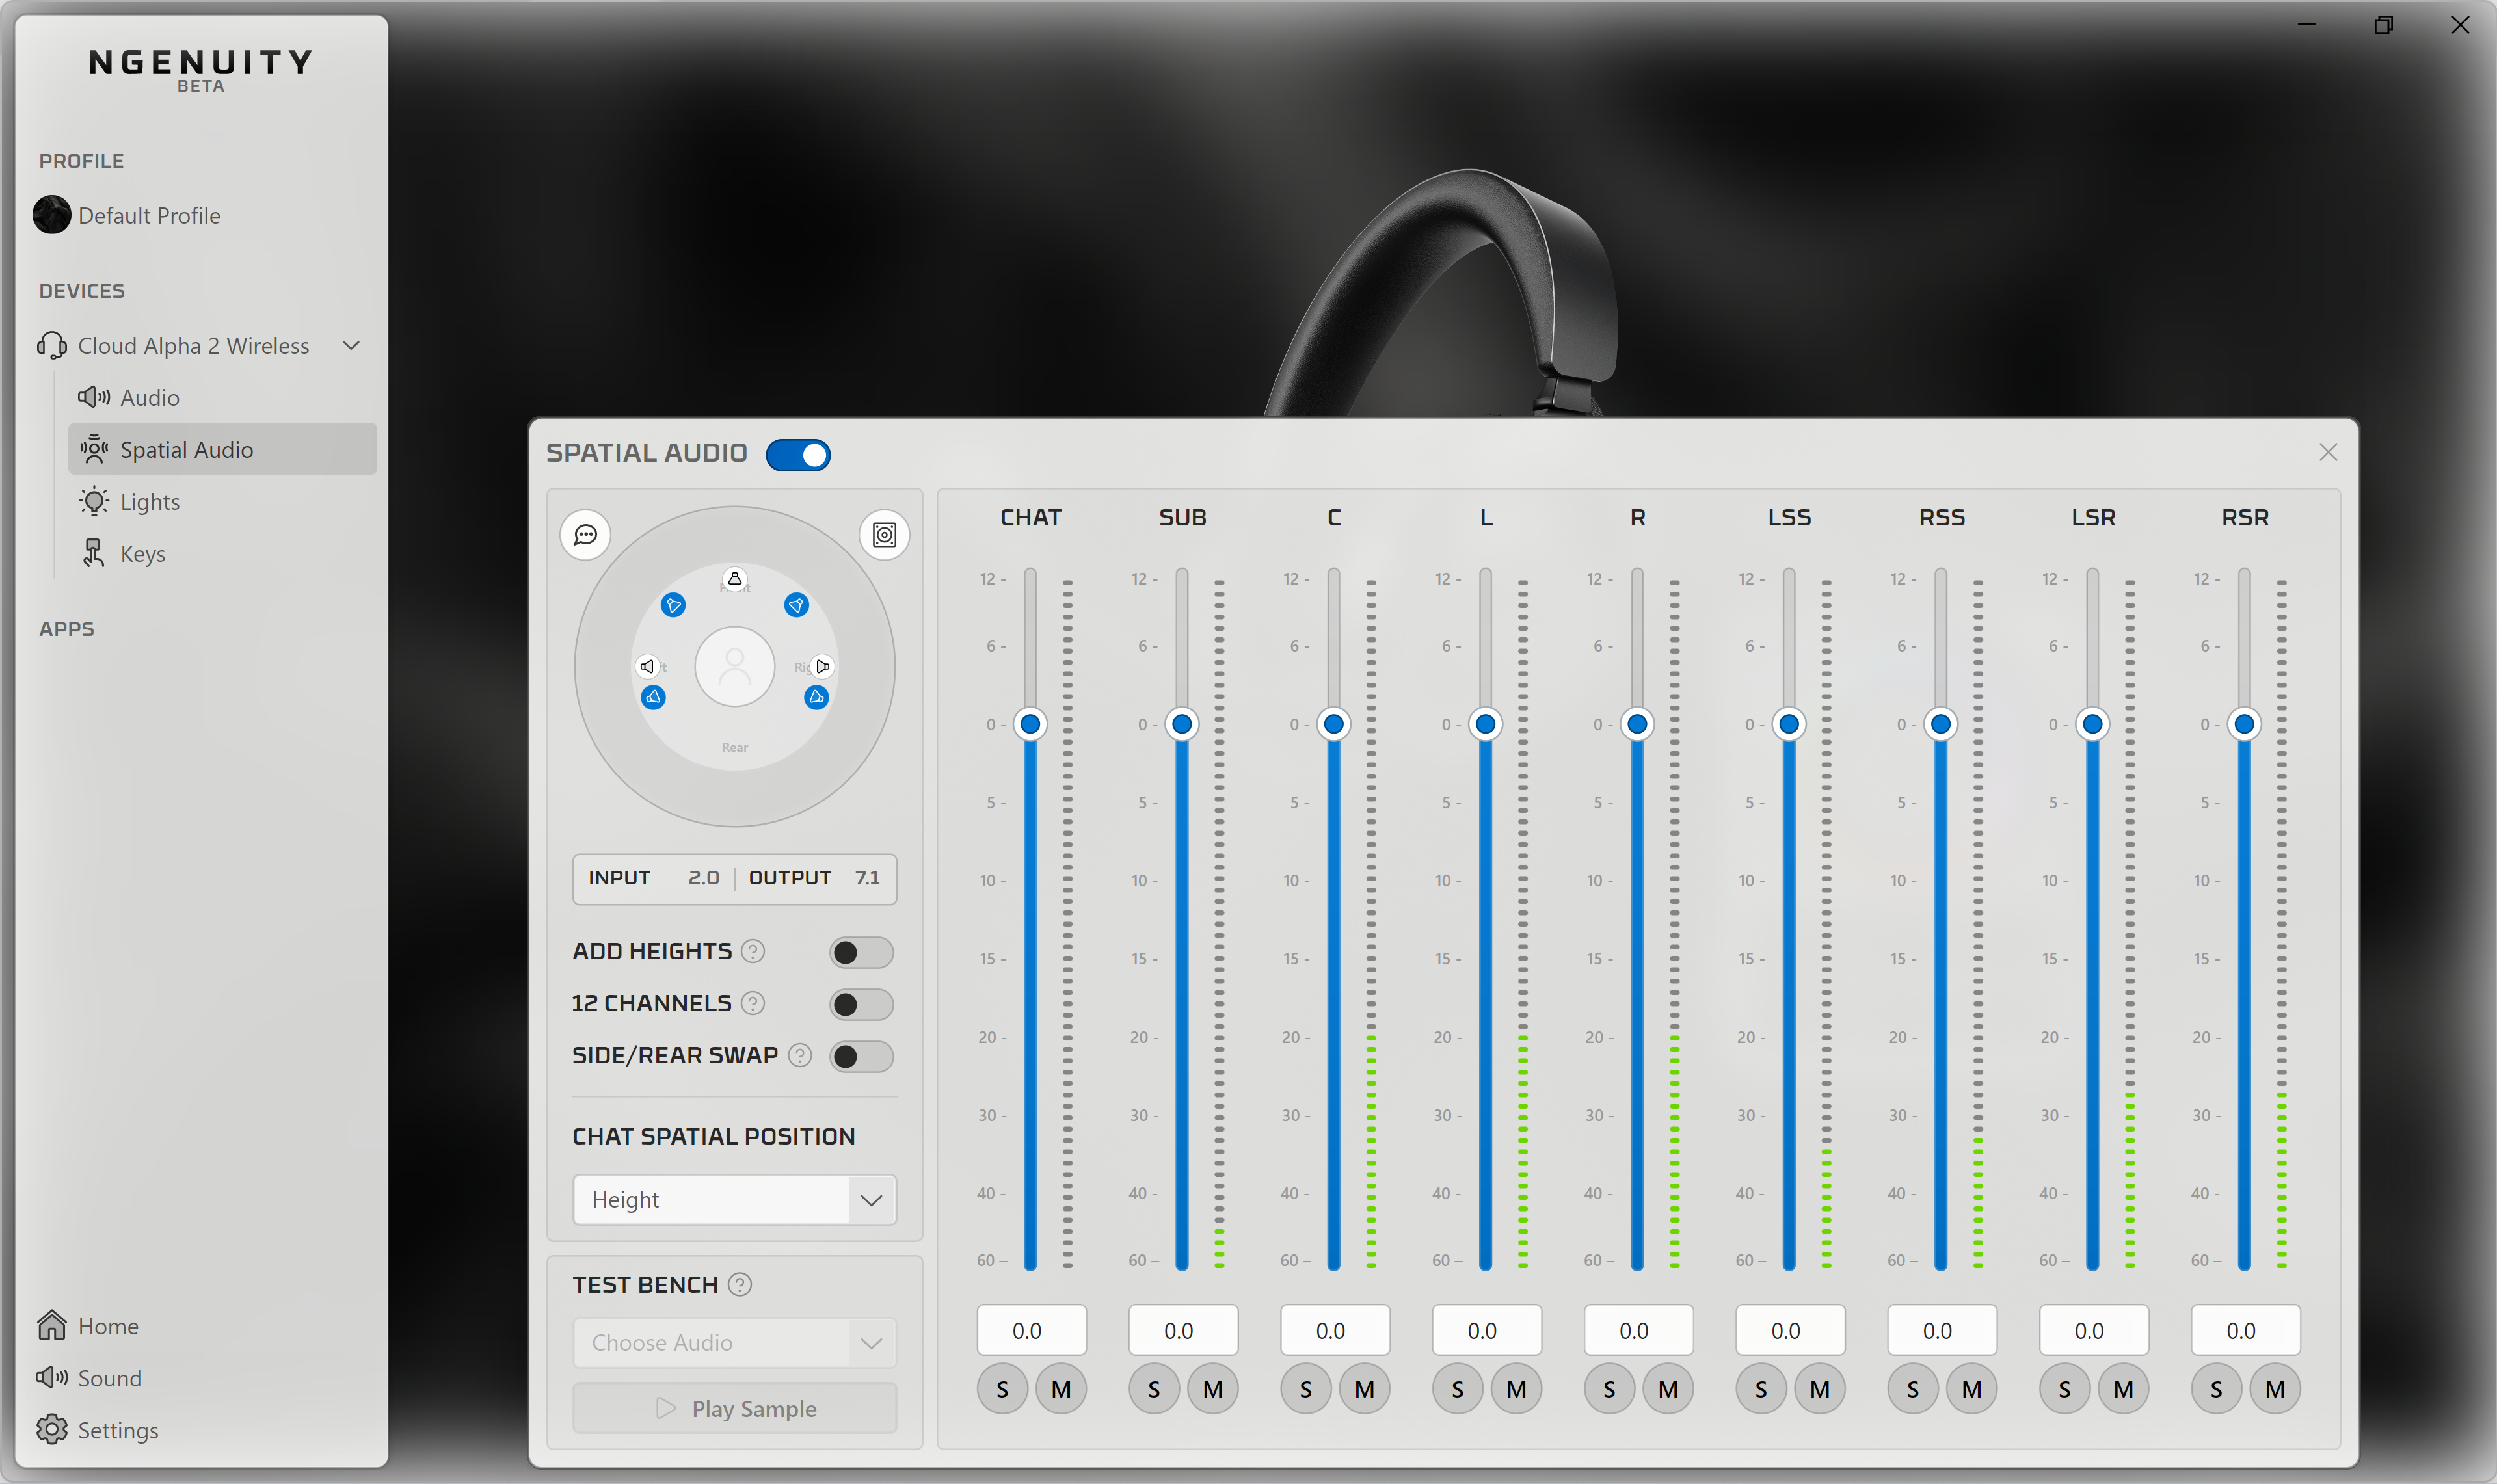The image size is (2497, 1484).
Task: Click the L channel gain value field
Action: coord(1486,1330)
